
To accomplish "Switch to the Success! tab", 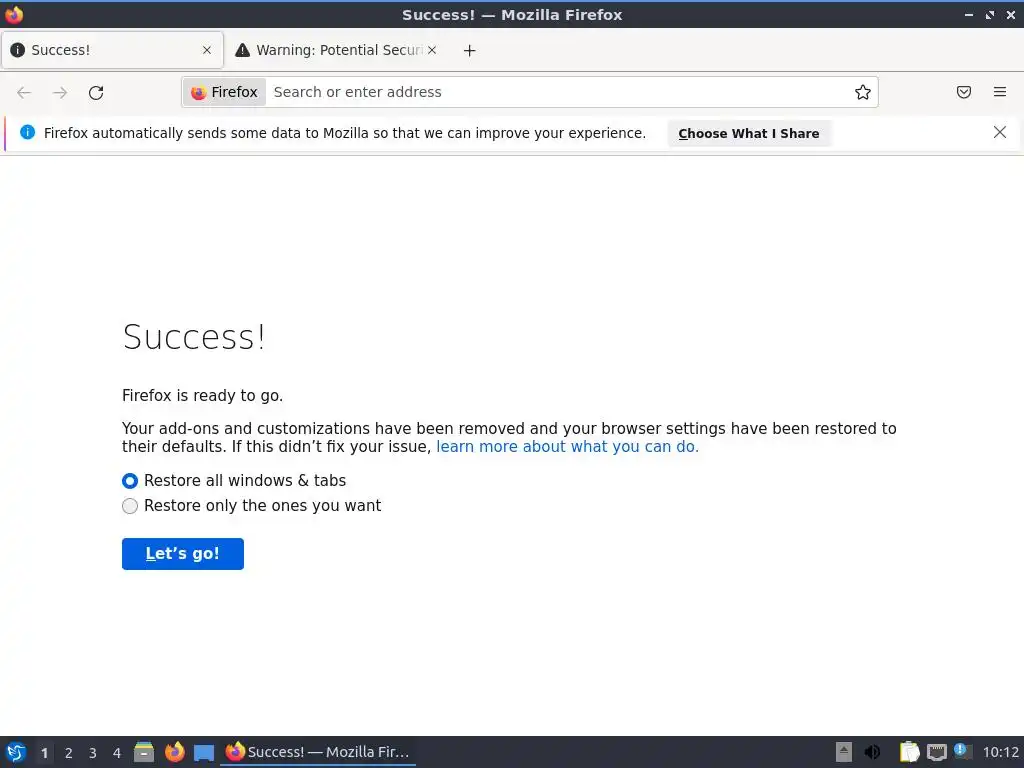I will click(x=112, y=50).
